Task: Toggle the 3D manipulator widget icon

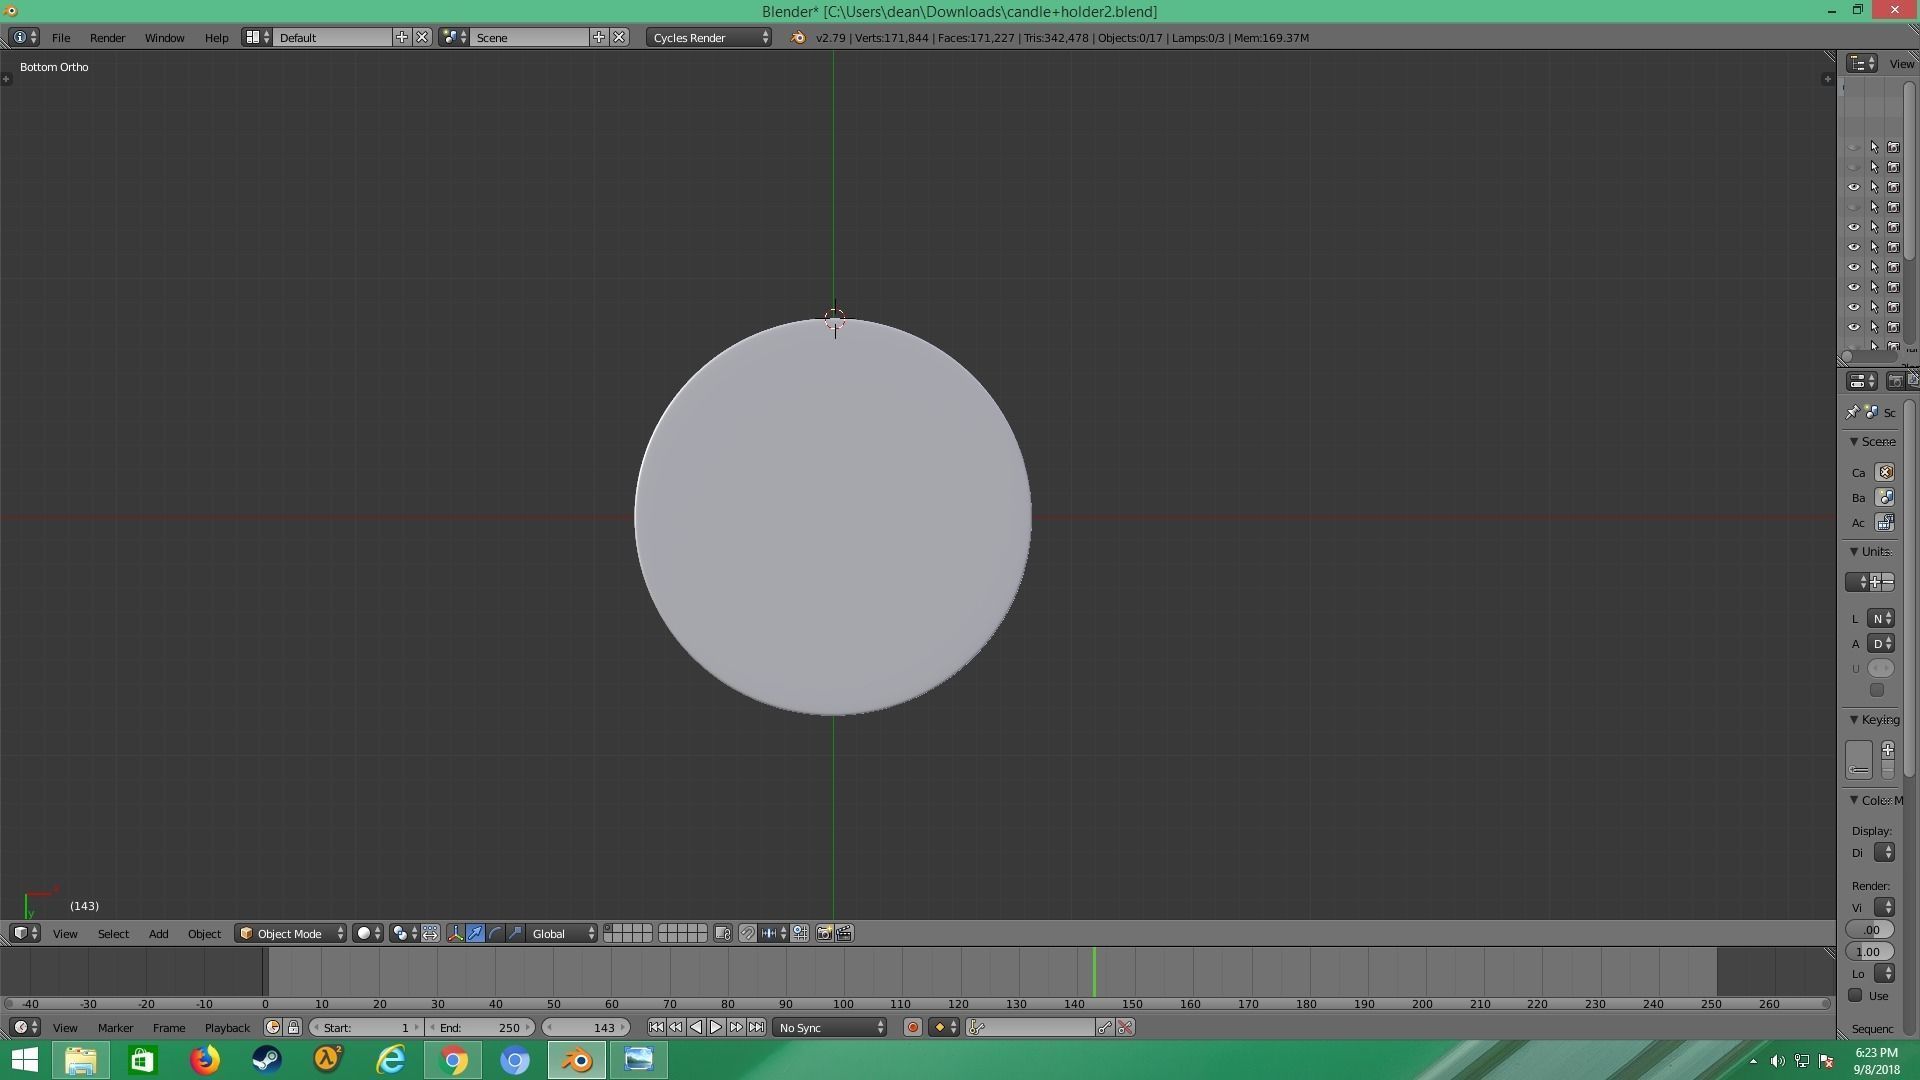Action: pyautogui.click(x=456, y=934)
